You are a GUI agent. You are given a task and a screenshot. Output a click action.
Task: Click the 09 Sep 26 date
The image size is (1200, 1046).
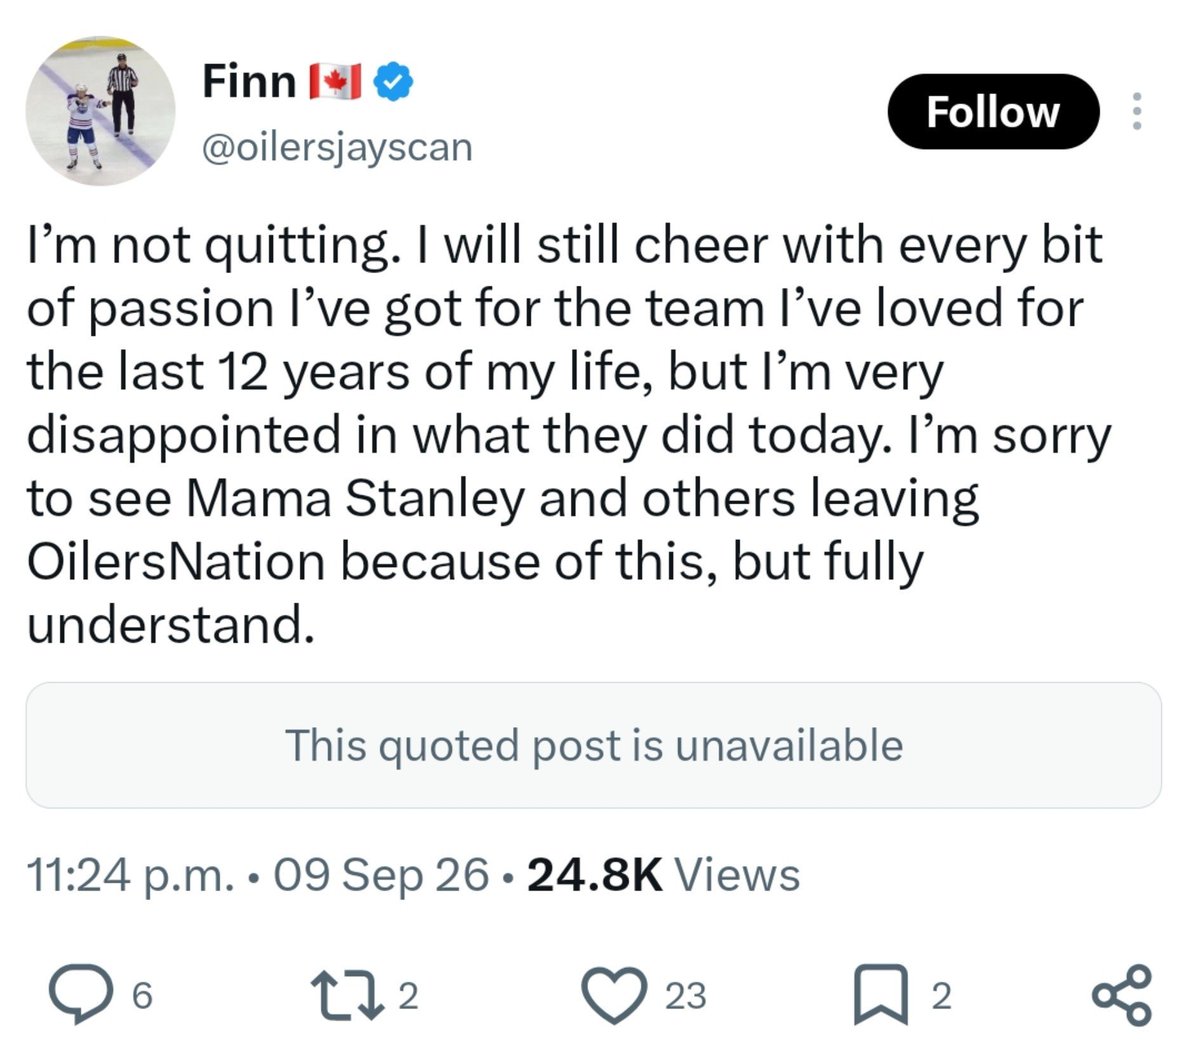(x=380, y=876)
